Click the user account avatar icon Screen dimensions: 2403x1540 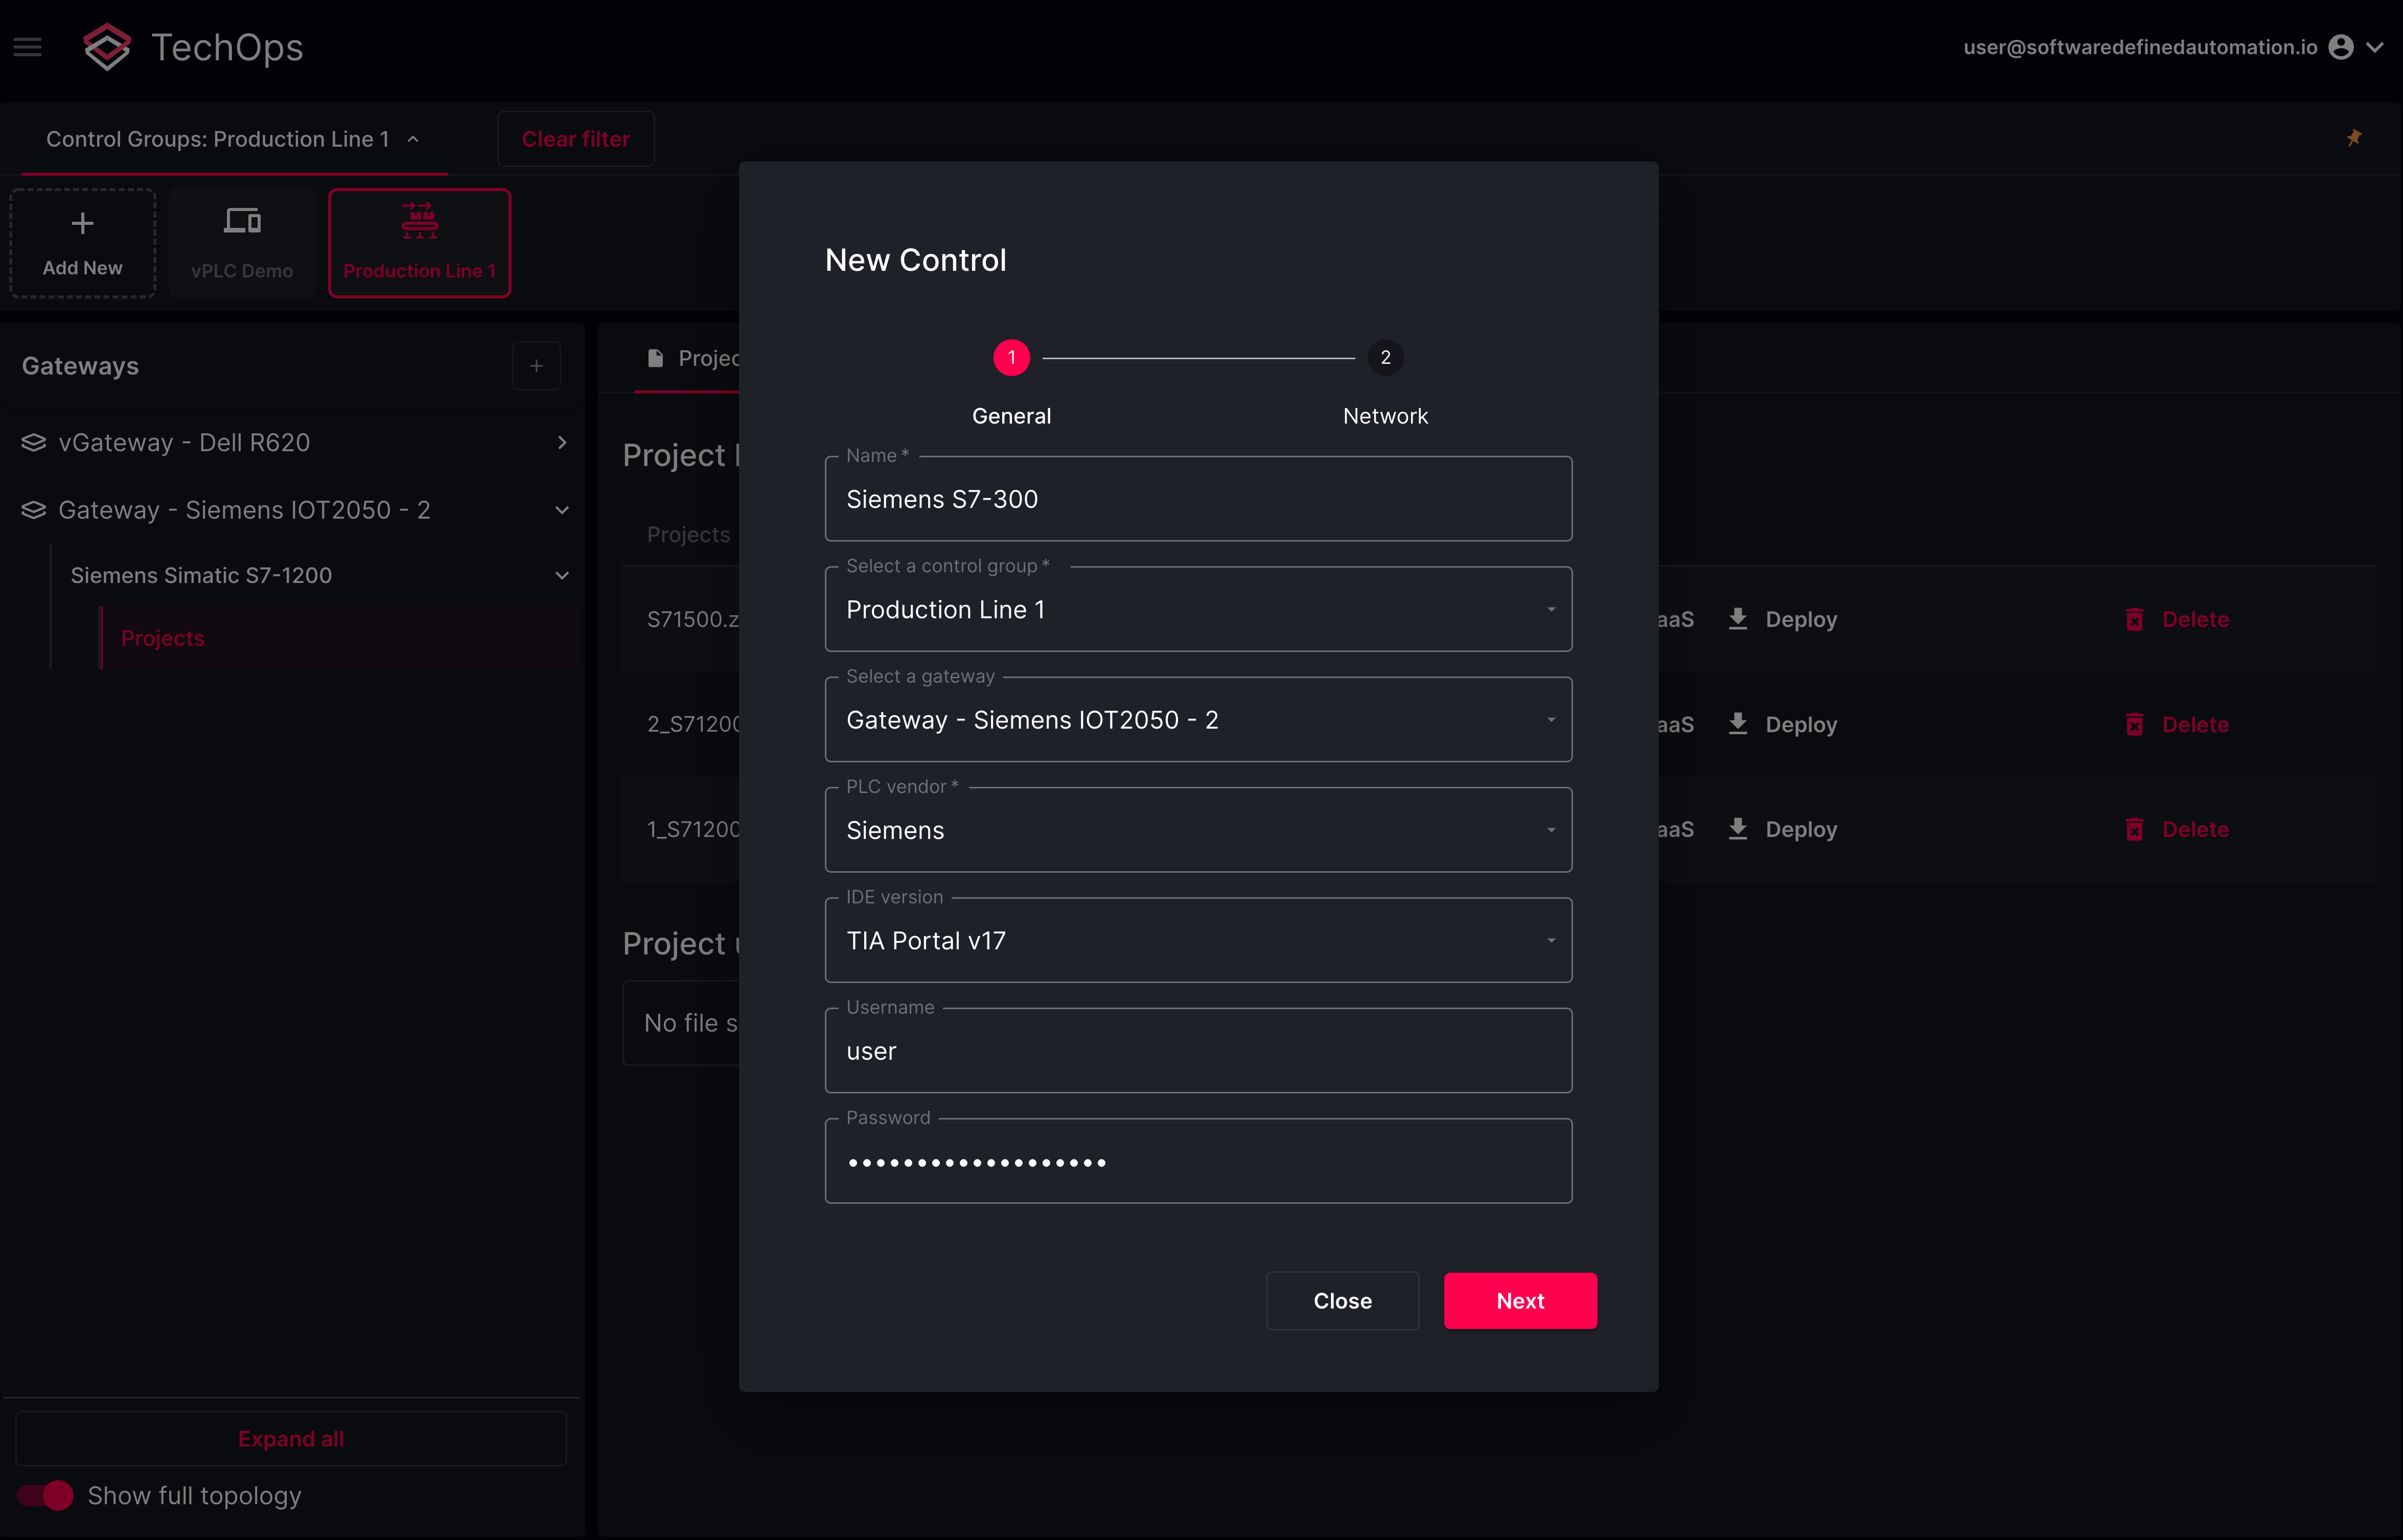point(2340,47)
